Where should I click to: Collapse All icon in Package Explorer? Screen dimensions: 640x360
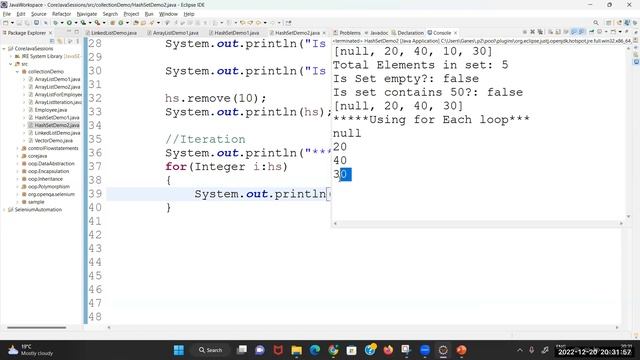pyautogui.click(x=52, y=41)
